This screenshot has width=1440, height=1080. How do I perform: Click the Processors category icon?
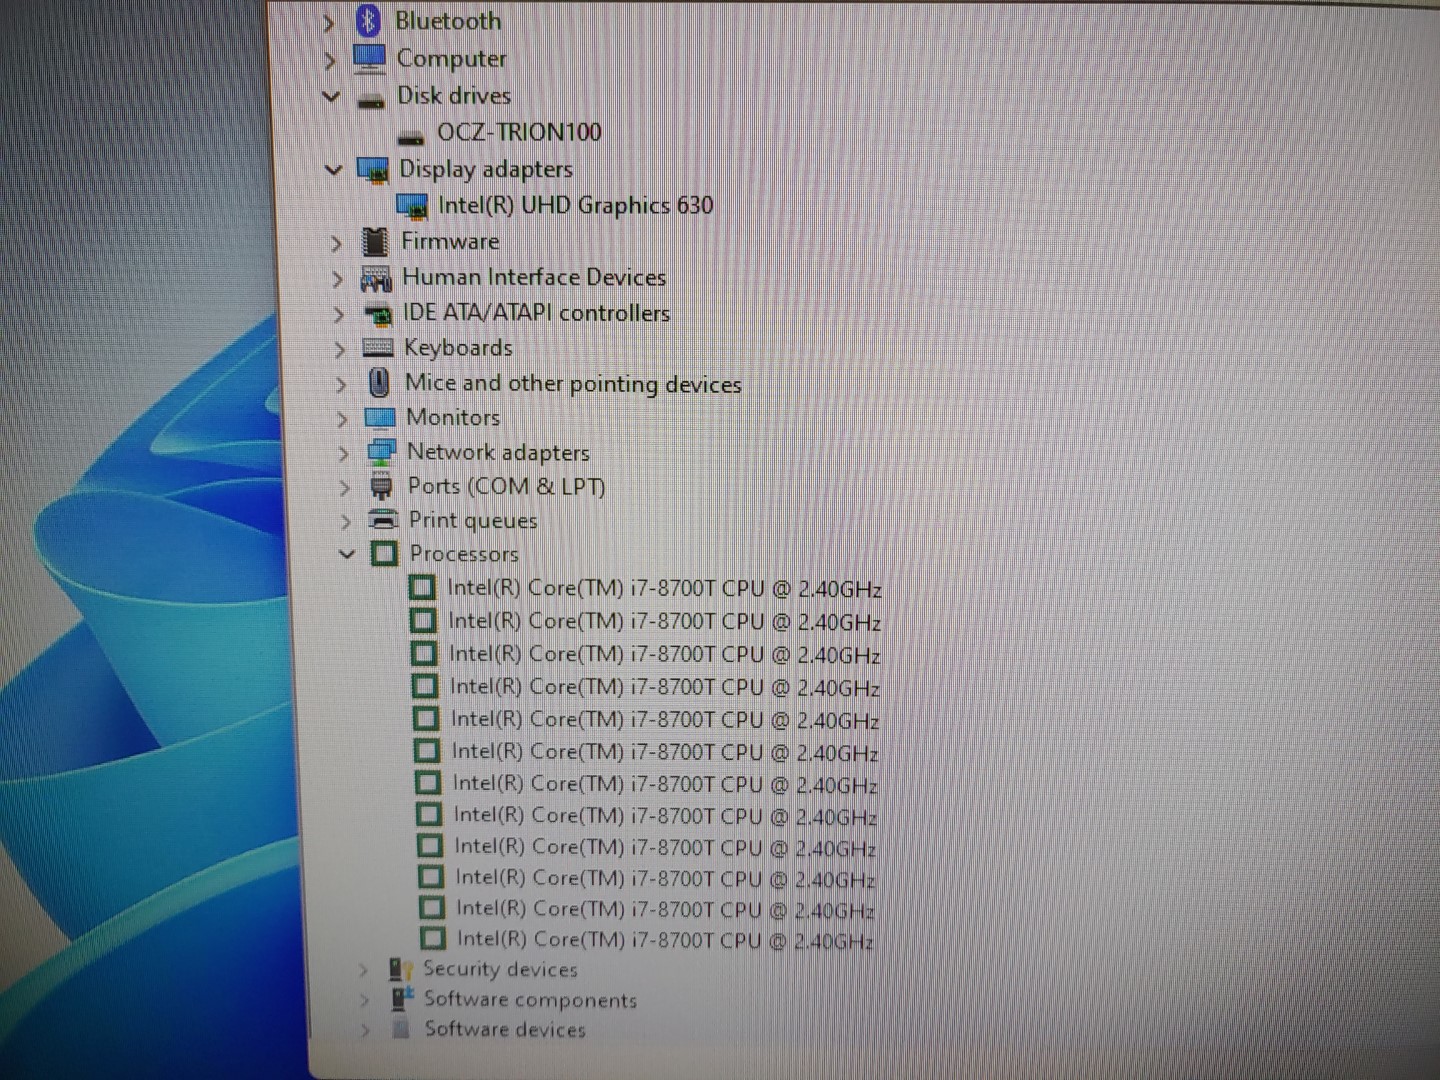tap(385, 553)
